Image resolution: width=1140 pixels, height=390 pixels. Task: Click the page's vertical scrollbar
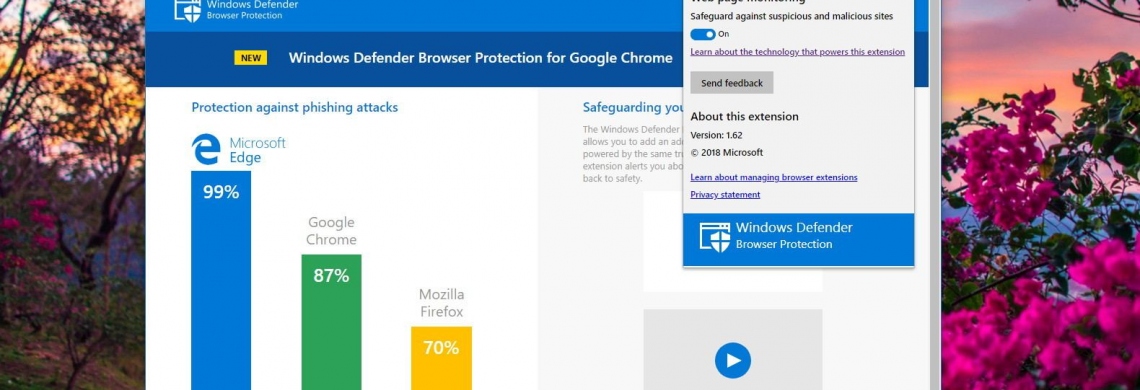coord(935,195)
